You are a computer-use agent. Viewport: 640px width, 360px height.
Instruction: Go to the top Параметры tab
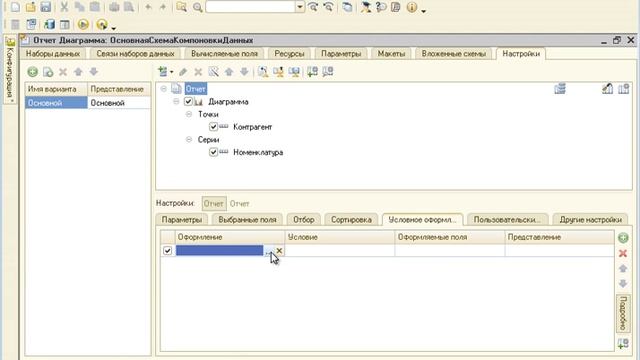pyautogui.click(x=341, y=54)
